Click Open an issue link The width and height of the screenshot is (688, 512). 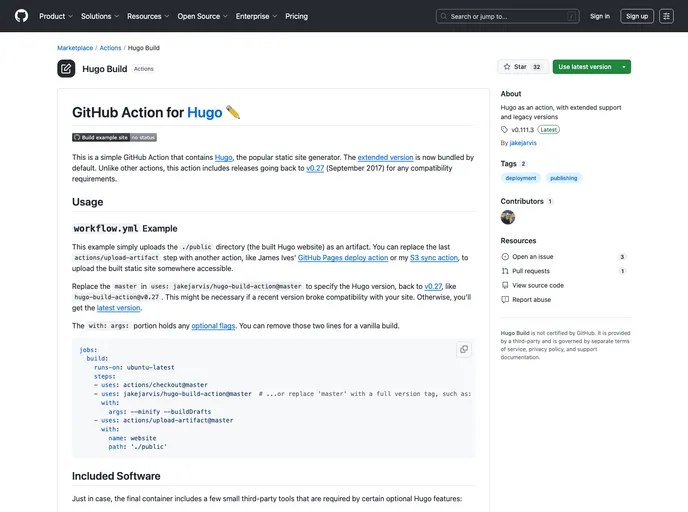(532, 257)
